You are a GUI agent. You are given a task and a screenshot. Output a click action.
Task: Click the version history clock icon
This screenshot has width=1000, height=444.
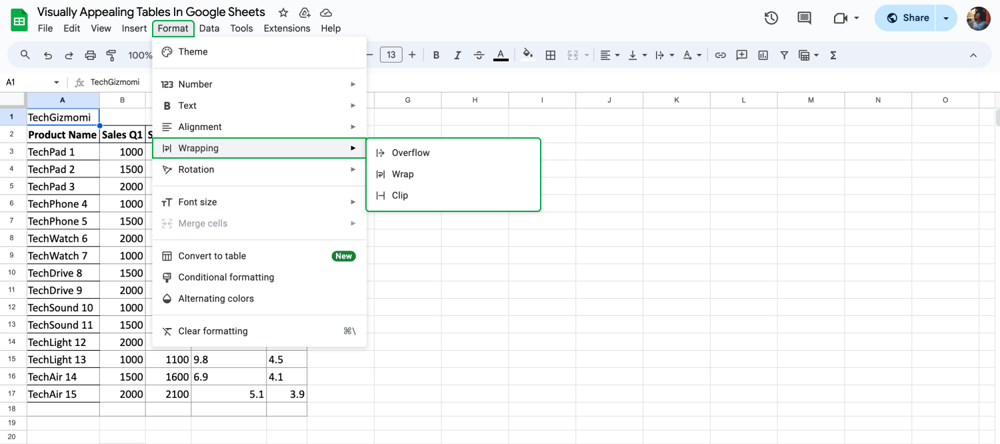[771, 18]
